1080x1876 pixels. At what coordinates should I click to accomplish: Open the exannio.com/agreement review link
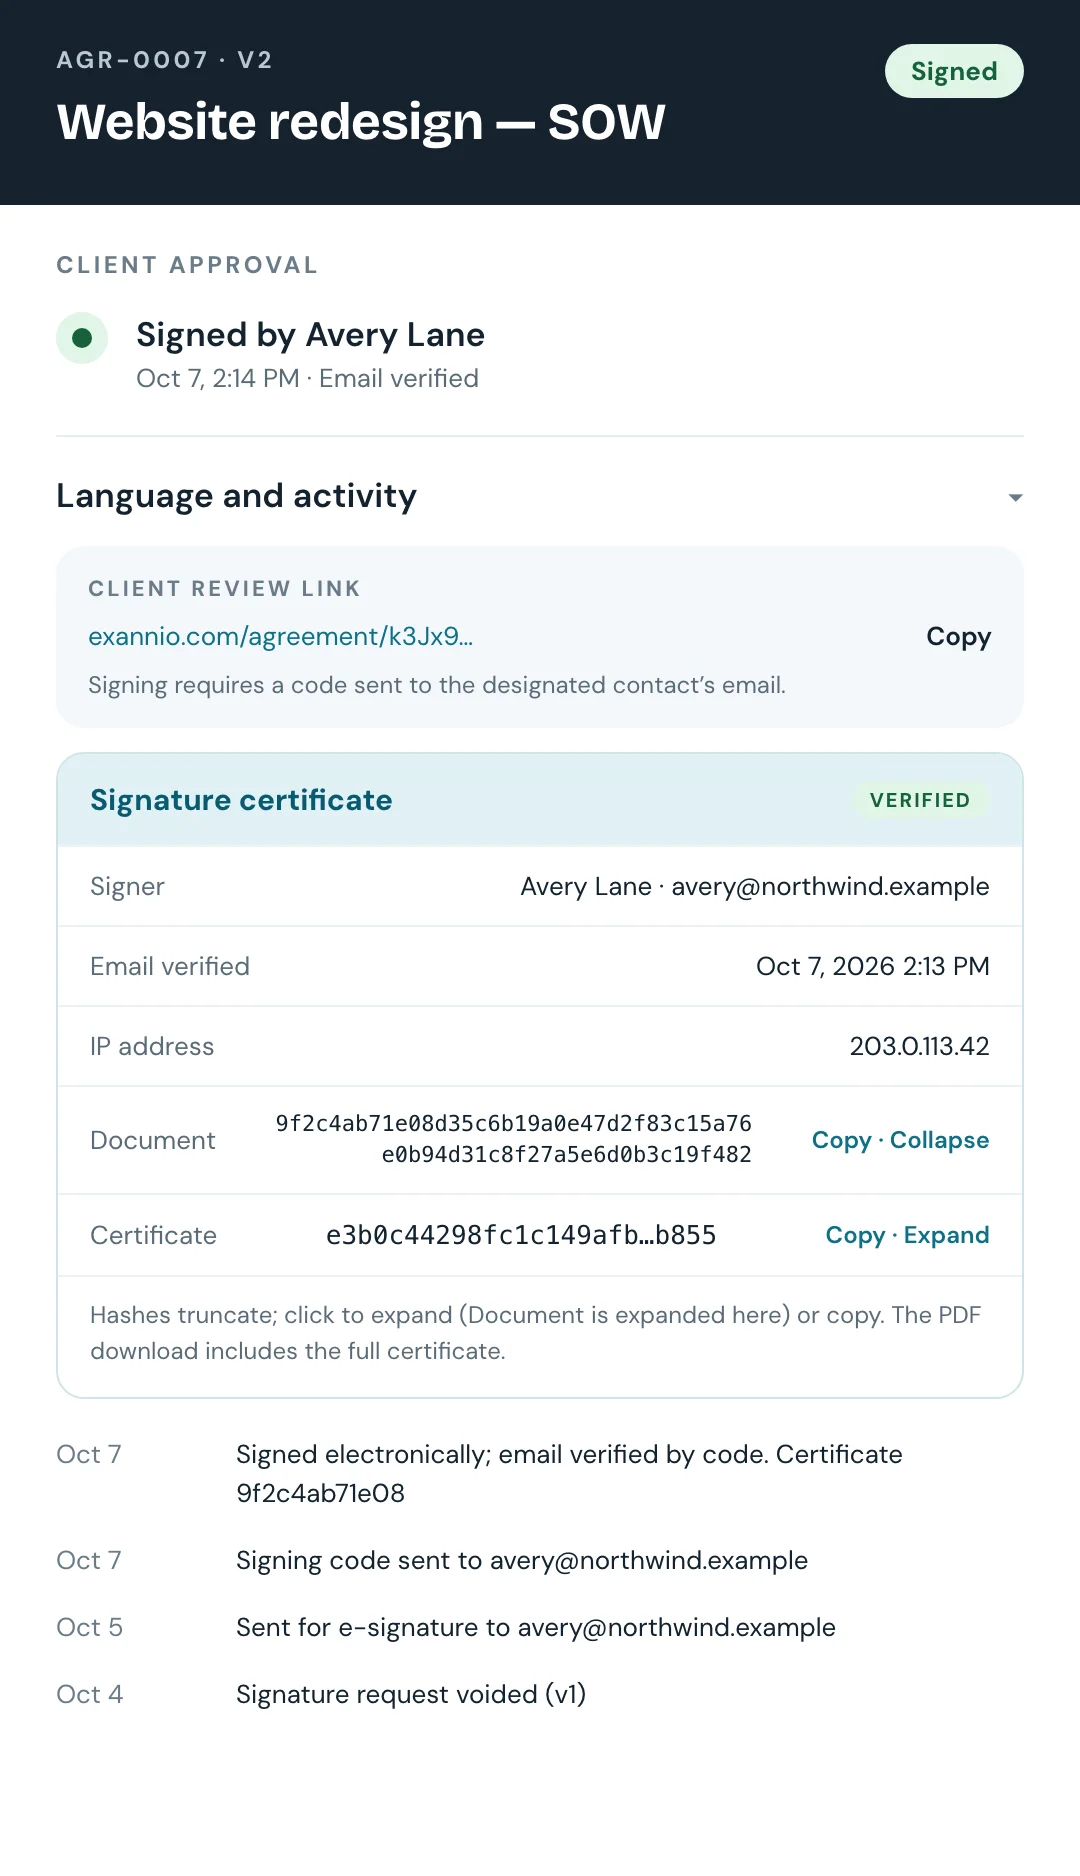pyautogui.click(x=280, y=637)
